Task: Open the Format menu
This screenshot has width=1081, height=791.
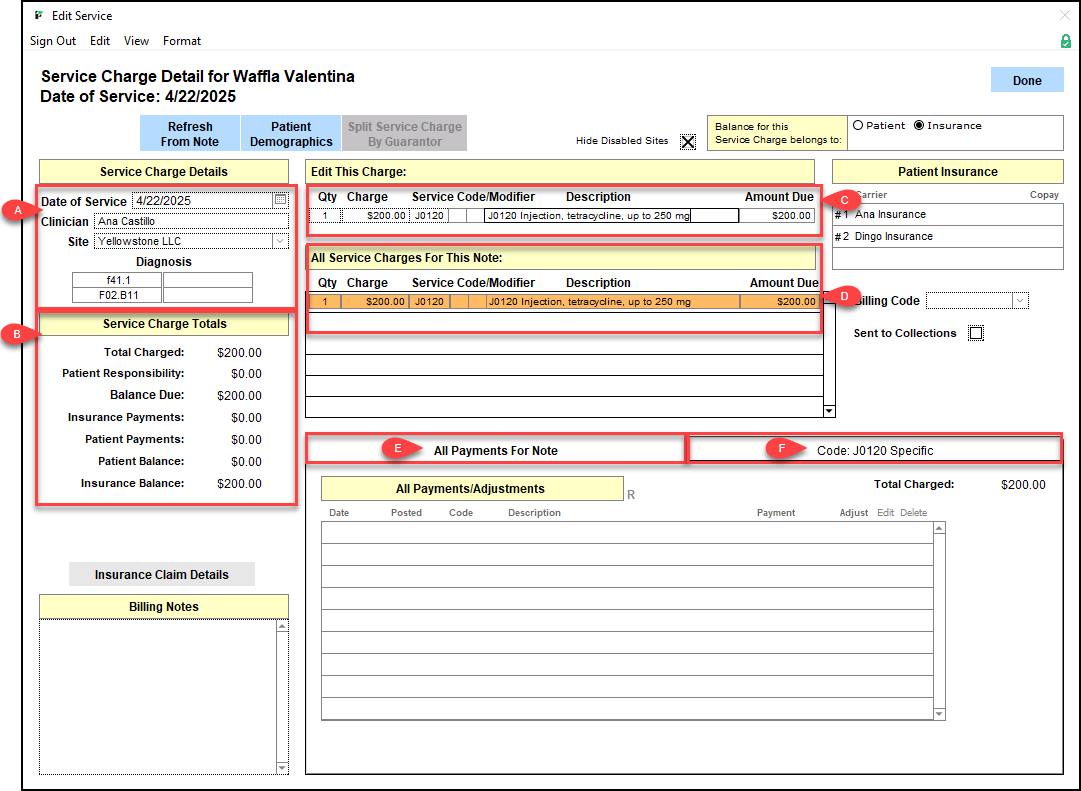Action: pyautogui.click(x=182, y=41)
